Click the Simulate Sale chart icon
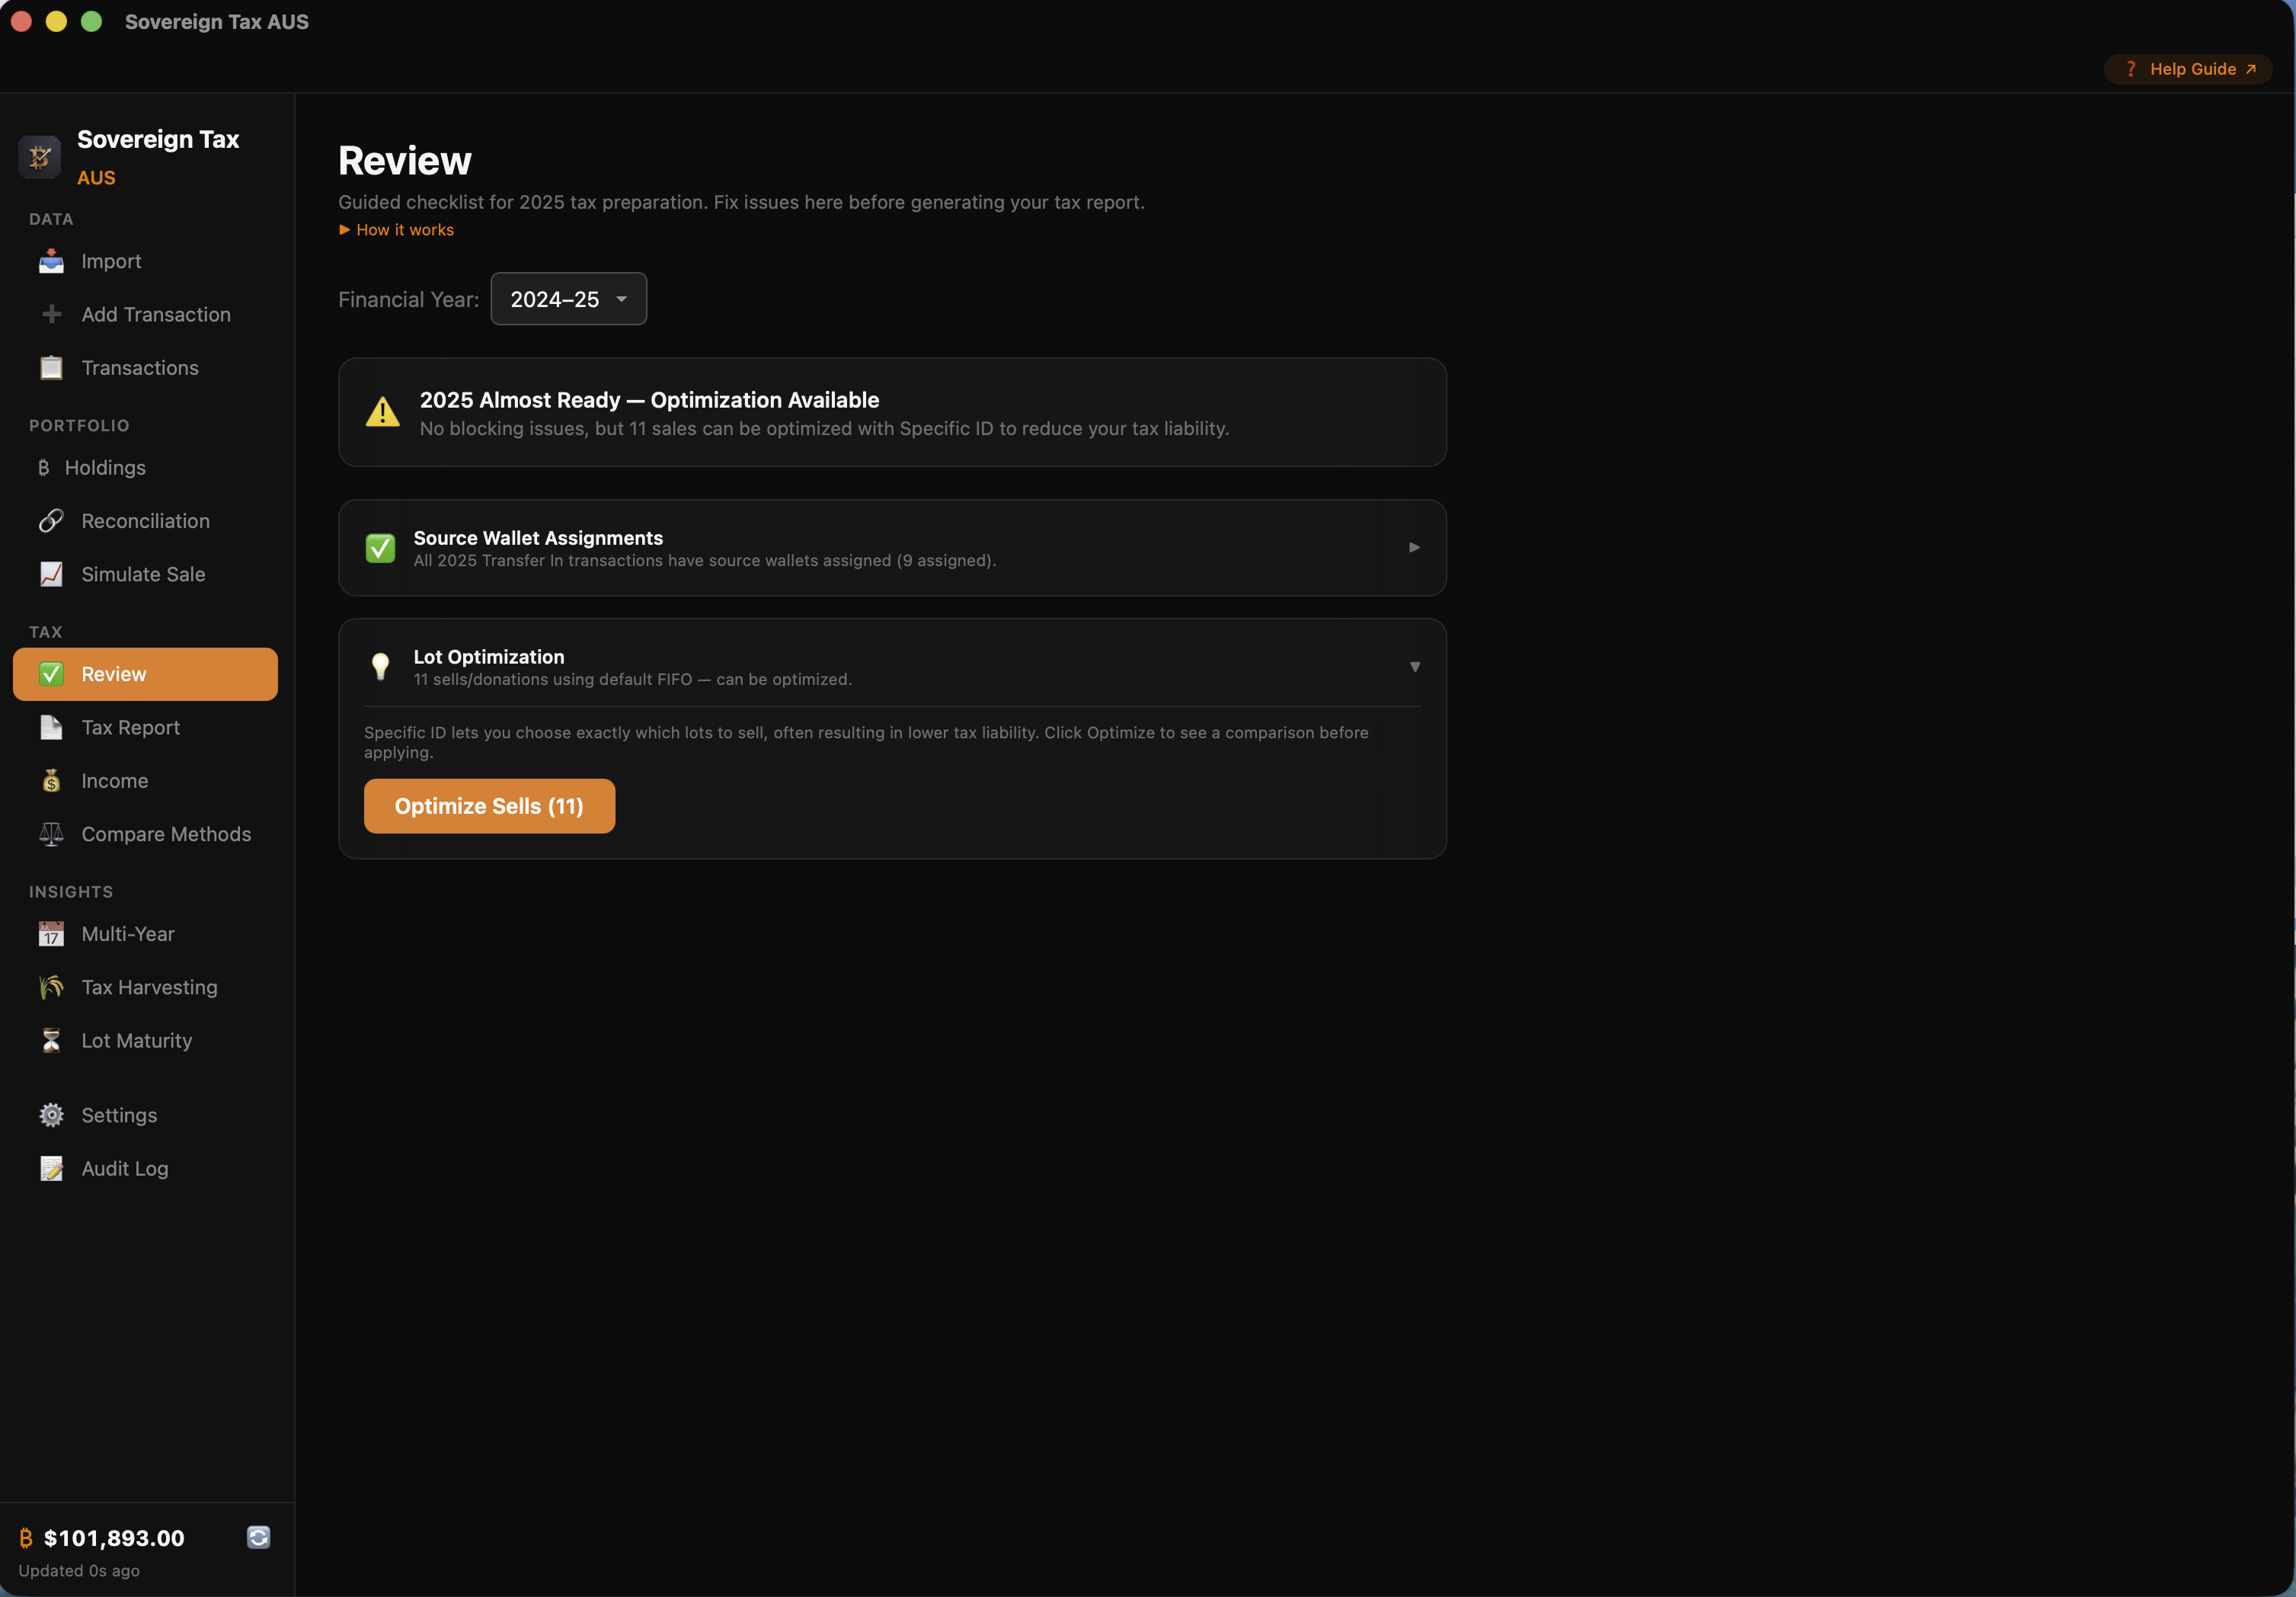The image size is (2296, 1597). pyautogui.click(x=51, y=574)
